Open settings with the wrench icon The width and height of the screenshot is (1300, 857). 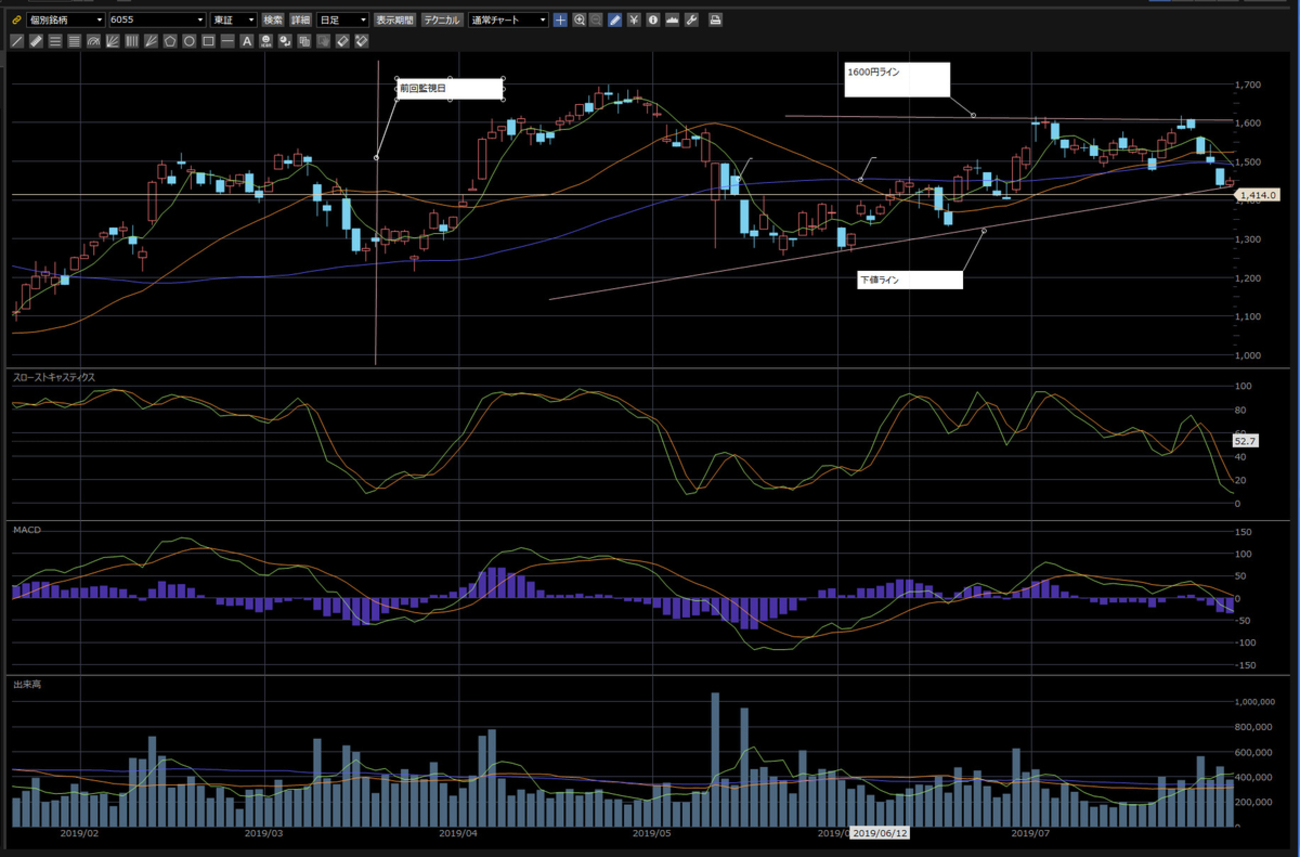click(x=691, y=20)
